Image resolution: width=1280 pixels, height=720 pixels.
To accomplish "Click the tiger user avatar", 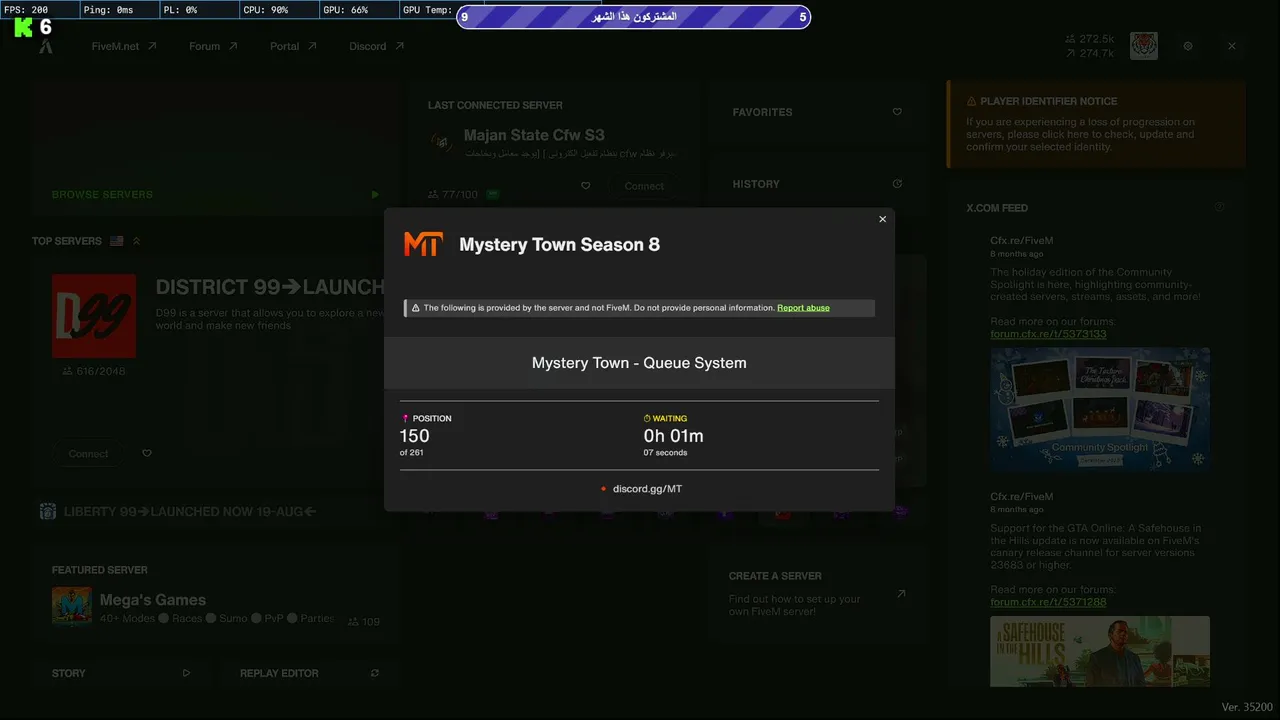I will click(x=1144, y=46).
